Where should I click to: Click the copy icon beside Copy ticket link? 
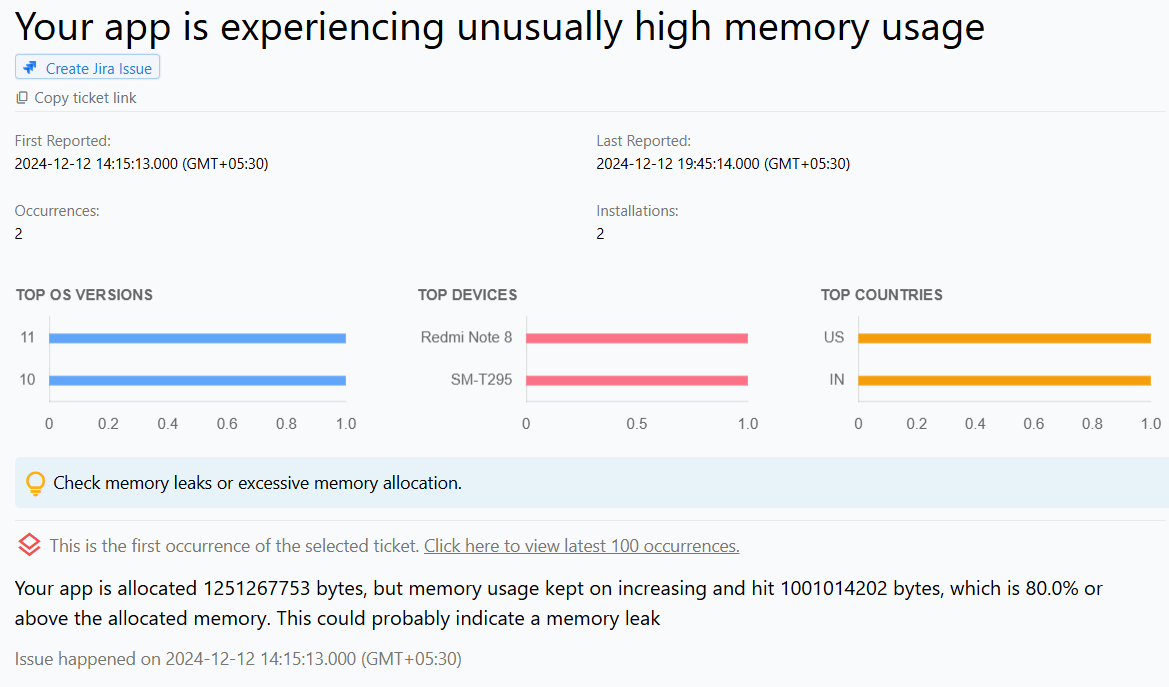click(21, 97)
